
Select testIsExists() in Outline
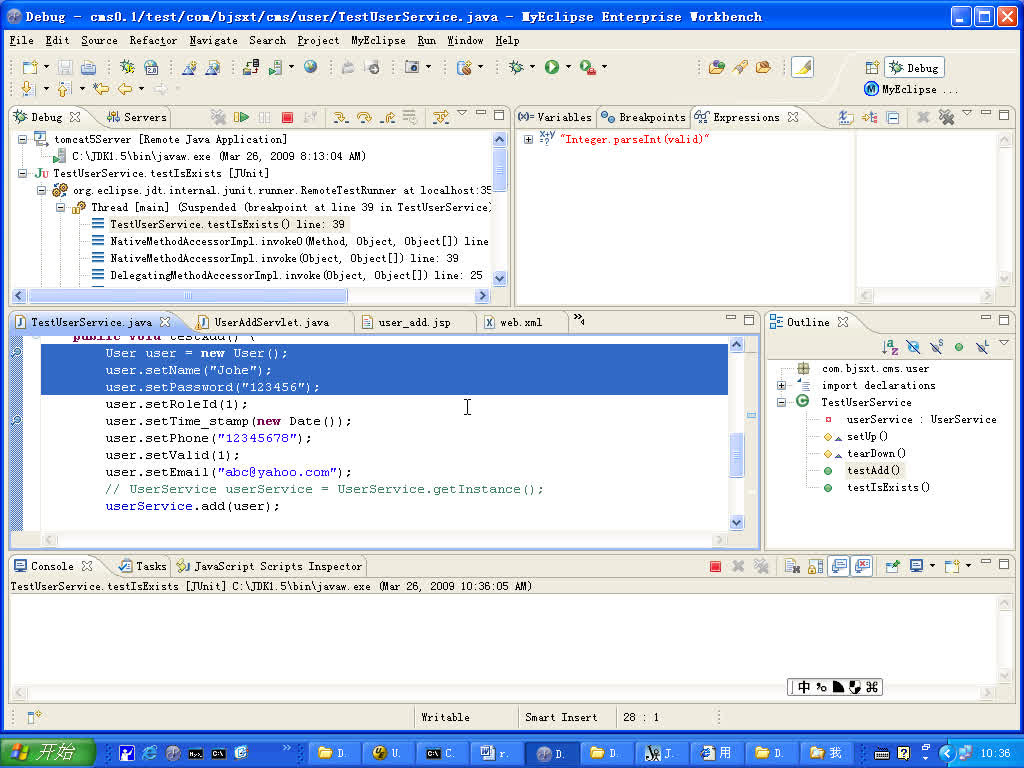coord(888,487)
